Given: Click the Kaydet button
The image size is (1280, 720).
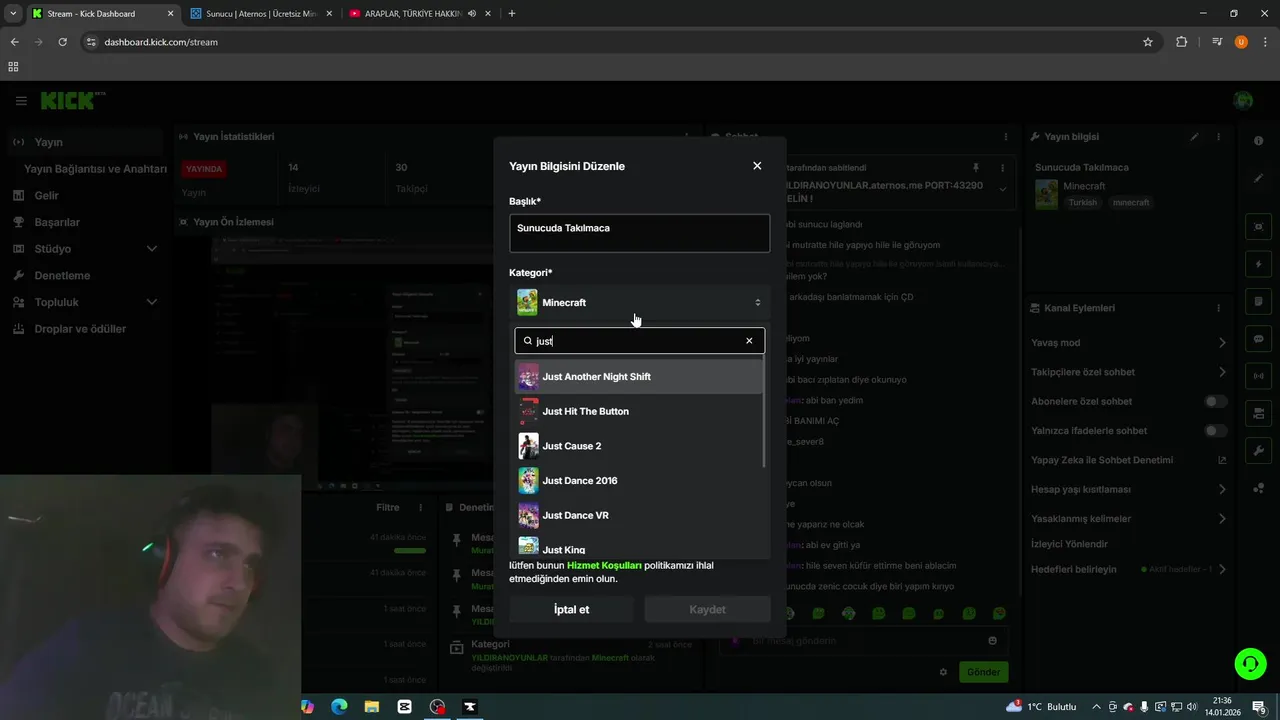Looking at the screenshot, I should (707, 609).
